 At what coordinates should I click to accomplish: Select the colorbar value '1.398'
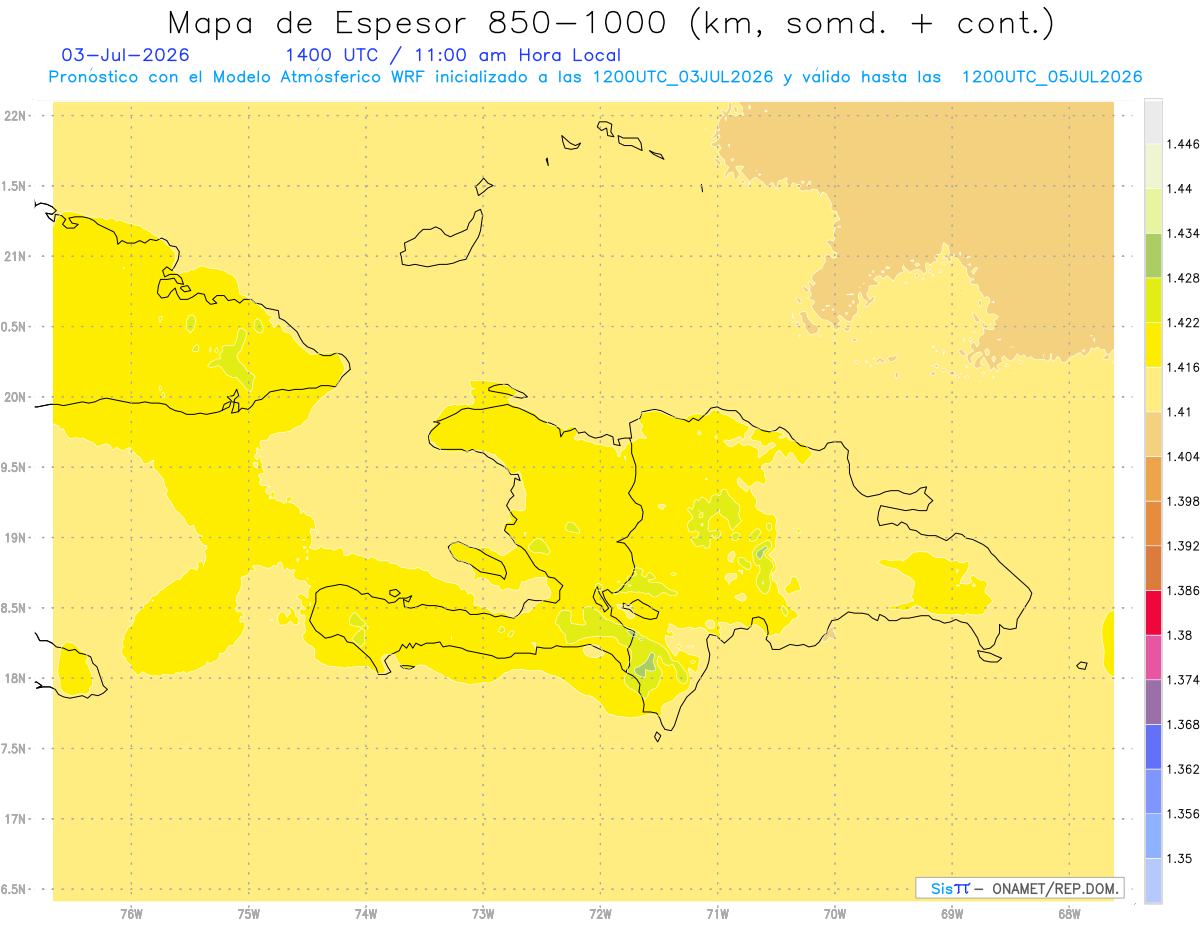coord(1185,501)
